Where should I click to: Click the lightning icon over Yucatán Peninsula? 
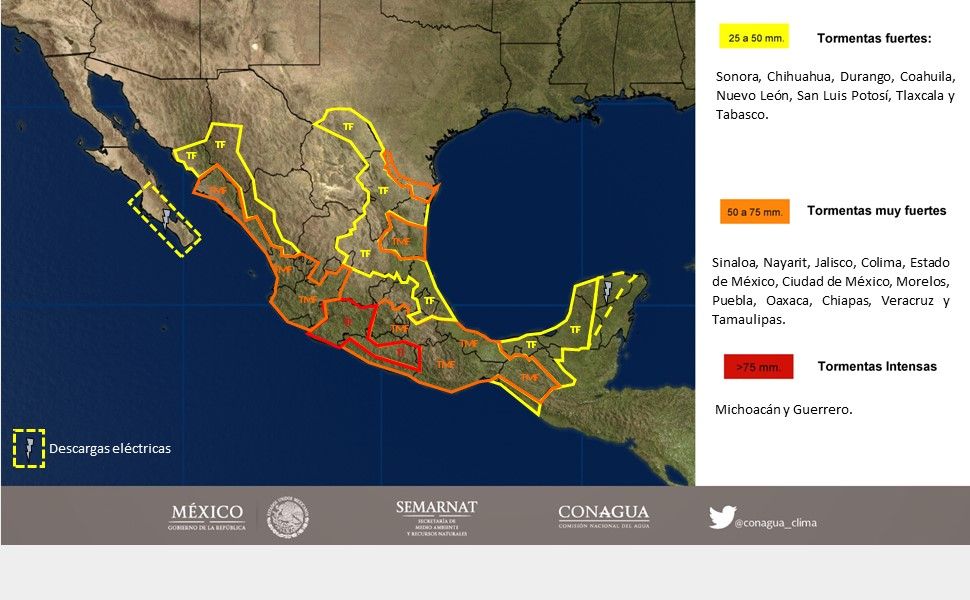605,290
